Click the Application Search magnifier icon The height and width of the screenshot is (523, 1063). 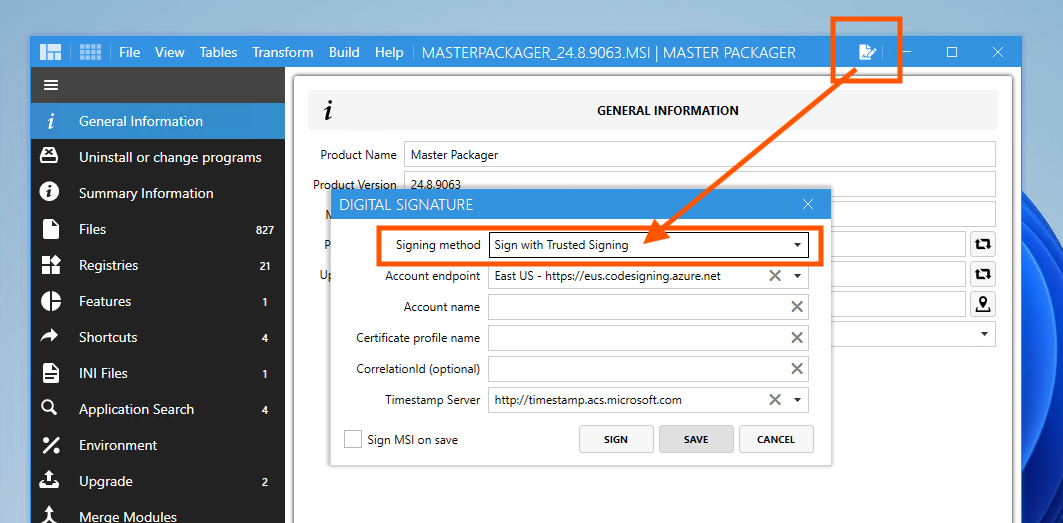[x=49, y=408]
